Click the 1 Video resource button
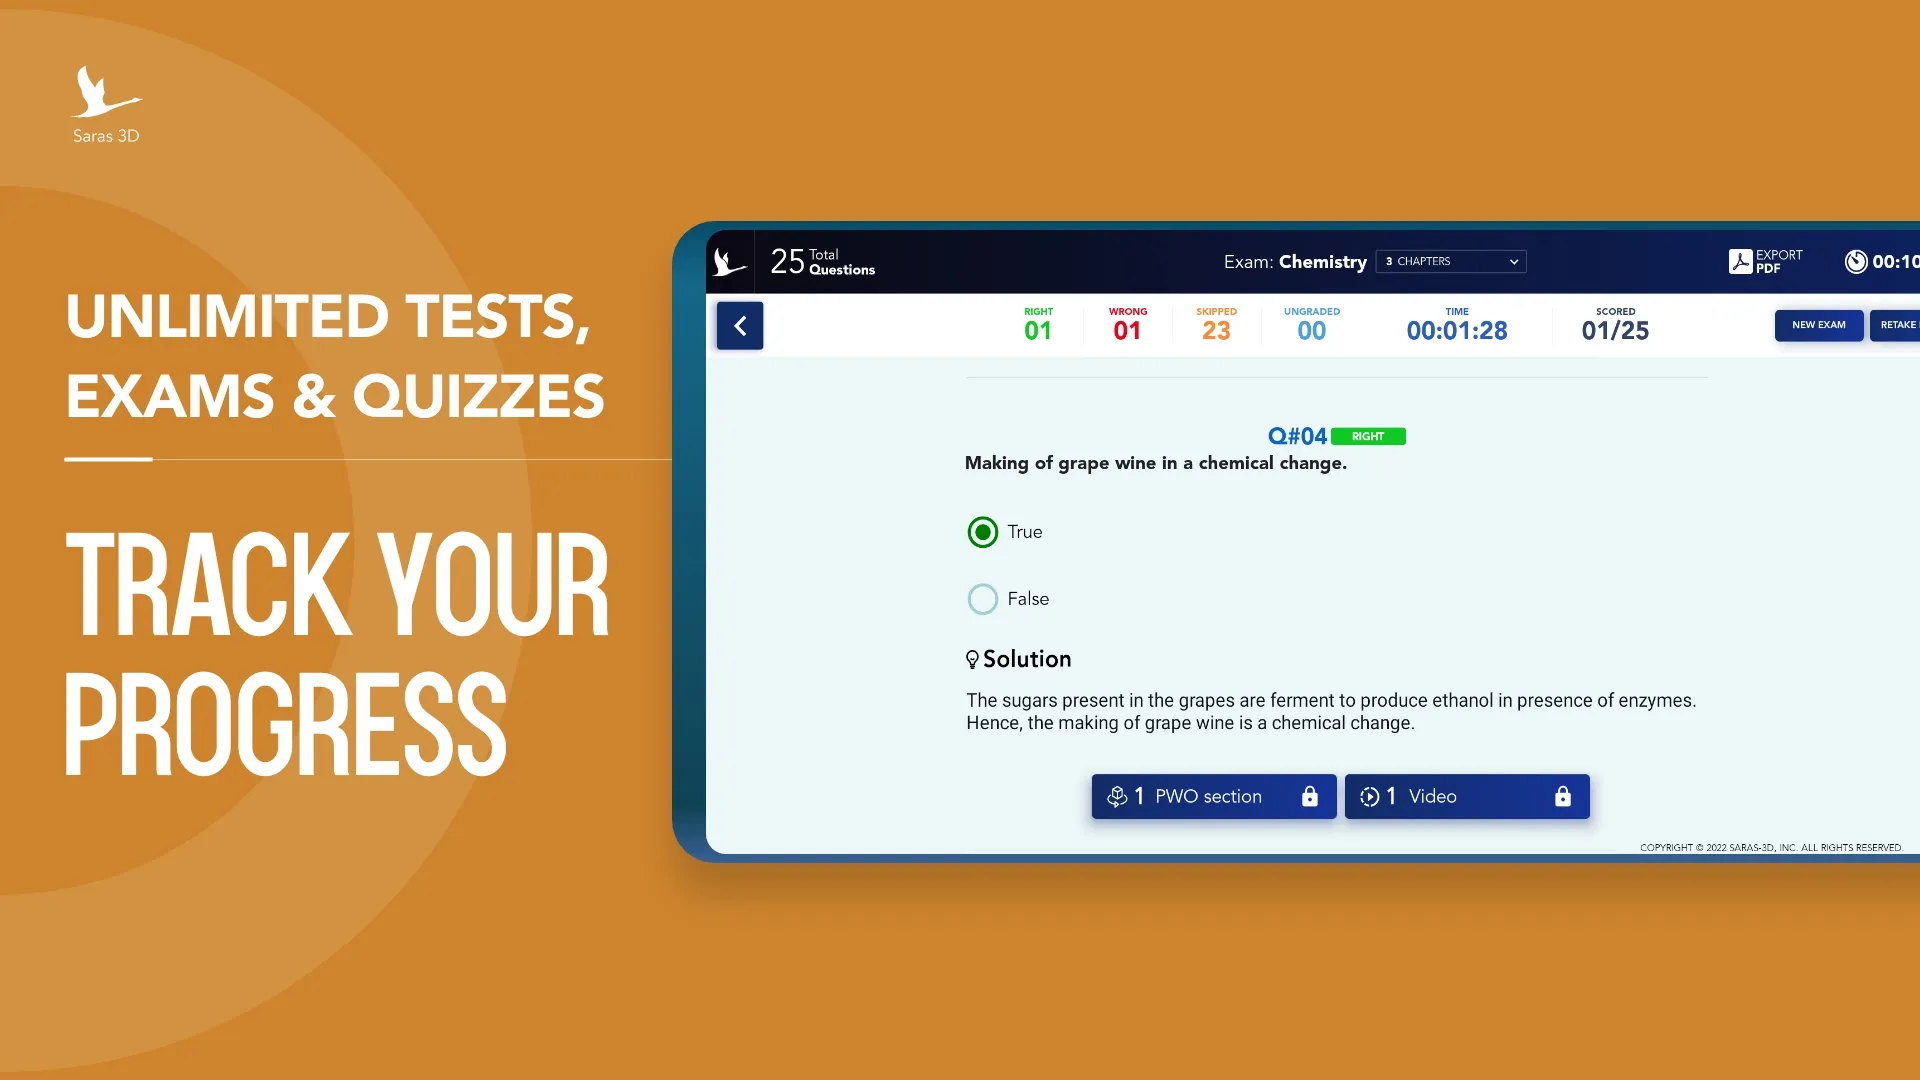The width and height of the screenshot is (1920, 1080). click(x=1466, y=796)
